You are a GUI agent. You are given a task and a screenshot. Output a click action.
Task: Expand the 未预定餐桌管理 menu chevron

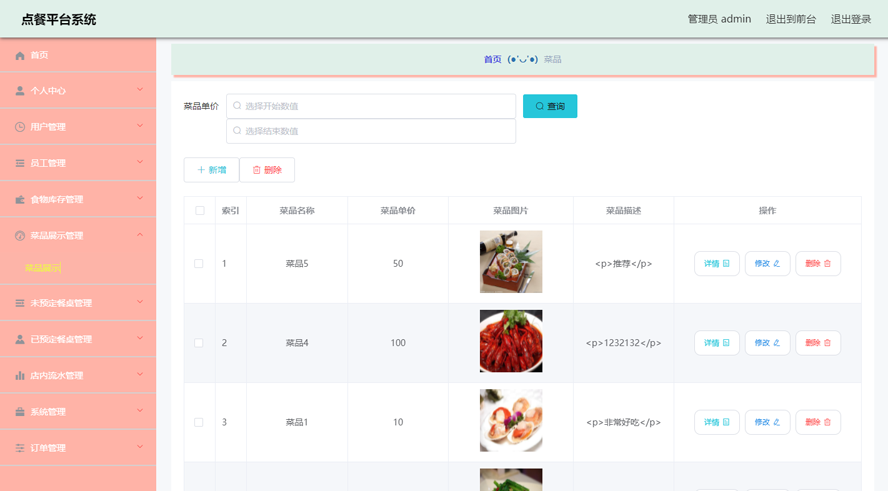[x=140, y=302]
